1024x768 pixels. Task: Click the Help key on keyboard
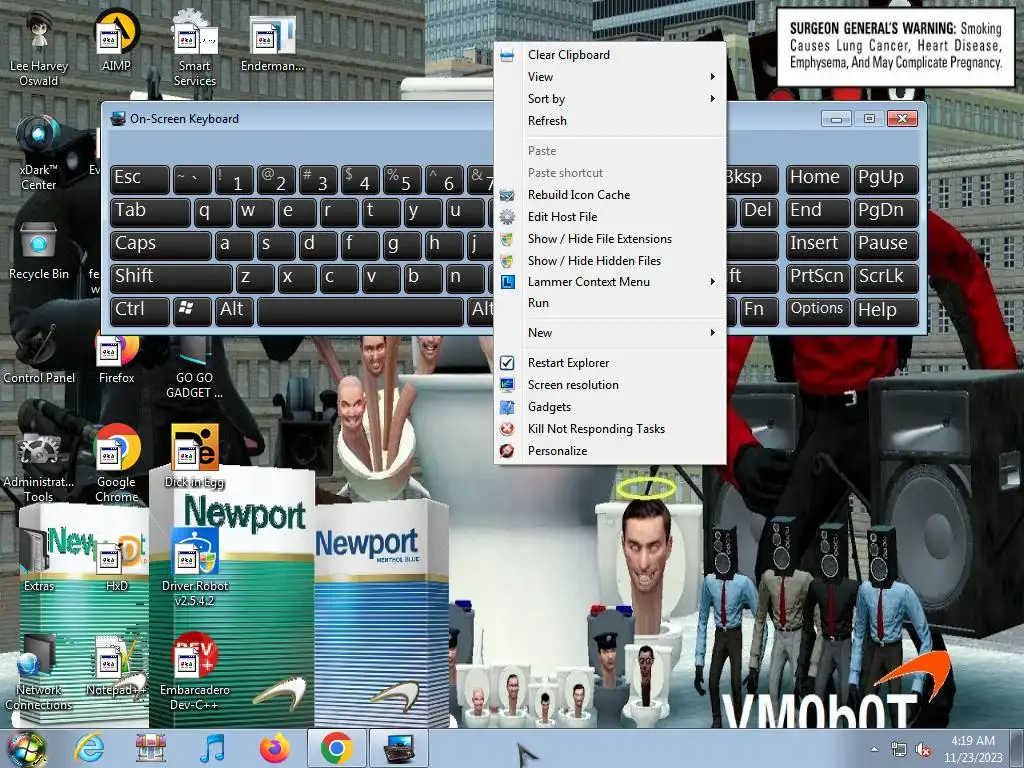886,310
